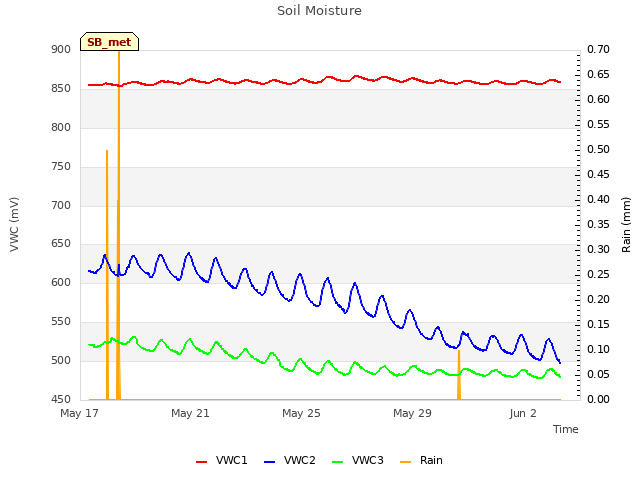Image resolution: width=640 pixels, height=480 pixels.
Task: Click the 750 left axis value
Action: pos(61,167)
